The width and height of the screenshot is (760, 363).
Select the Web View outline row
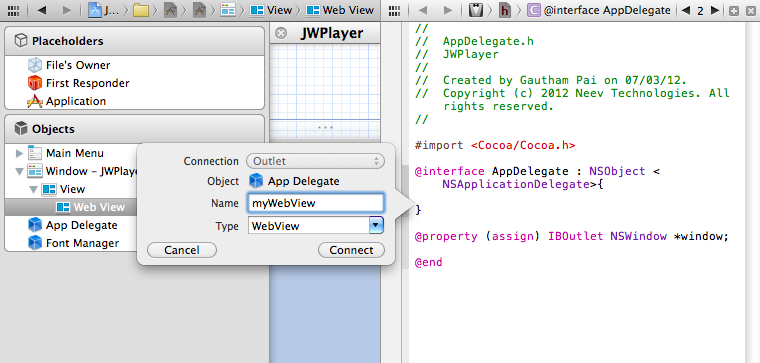pos(71,207)
